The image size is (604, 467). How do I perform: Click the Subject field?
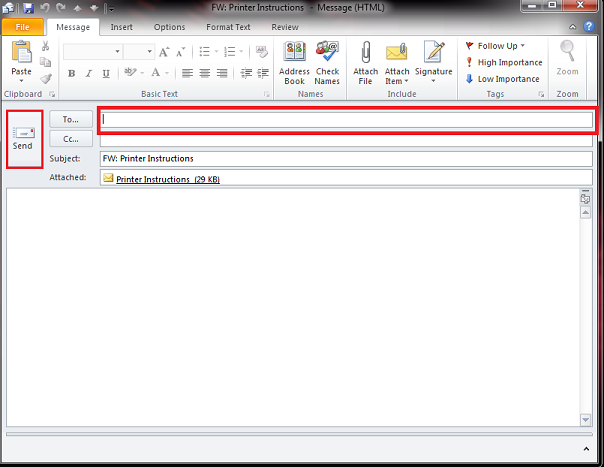[x=347, y=159]
